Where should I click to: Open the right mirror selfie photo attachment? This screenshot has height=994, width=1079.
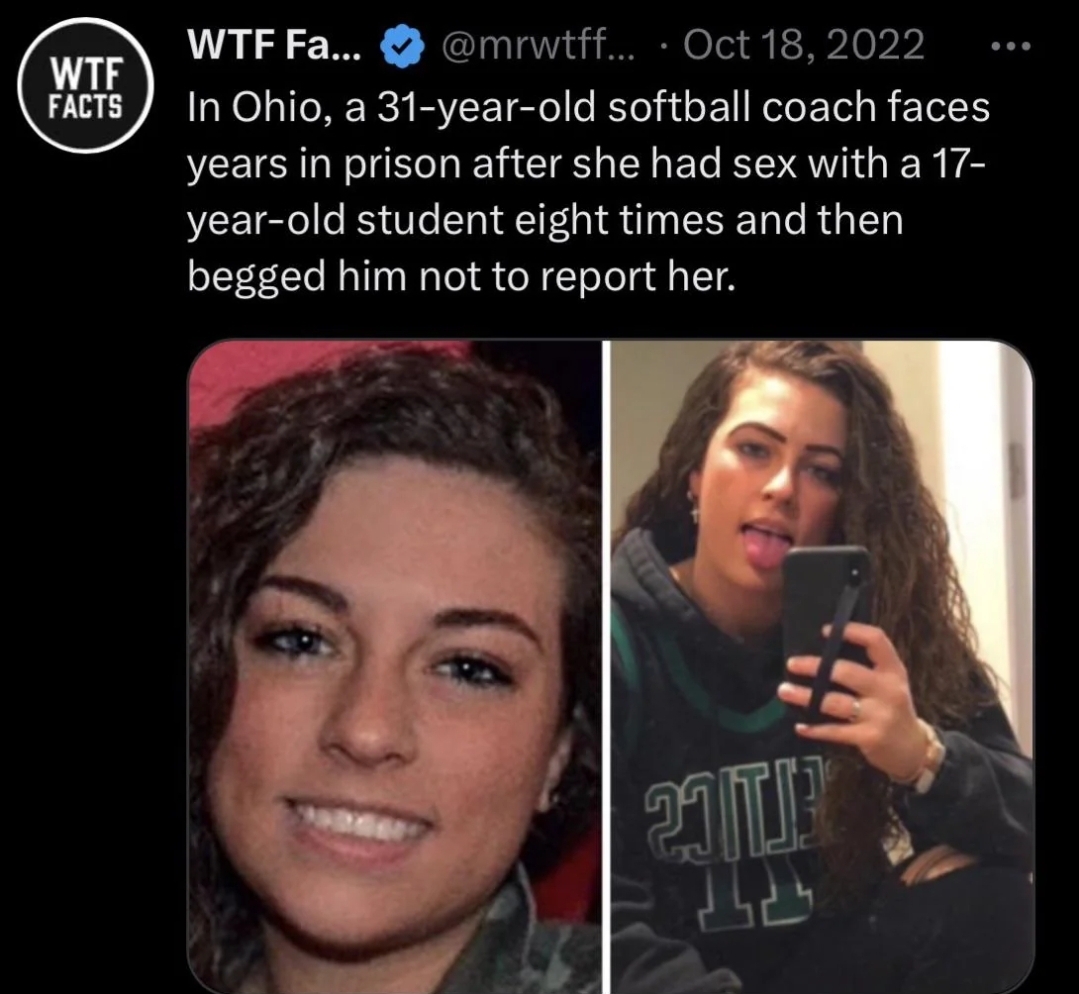coord(822,666)
